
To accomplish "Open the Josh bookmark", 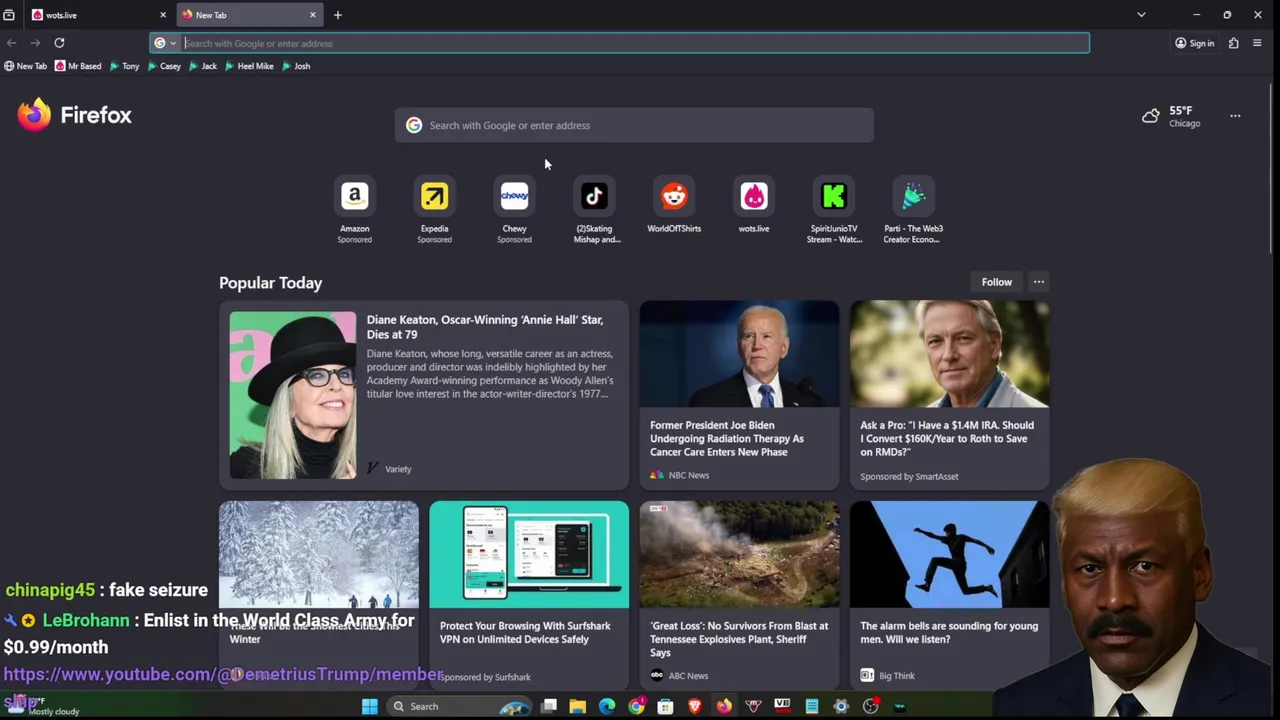I will [295, 66].
